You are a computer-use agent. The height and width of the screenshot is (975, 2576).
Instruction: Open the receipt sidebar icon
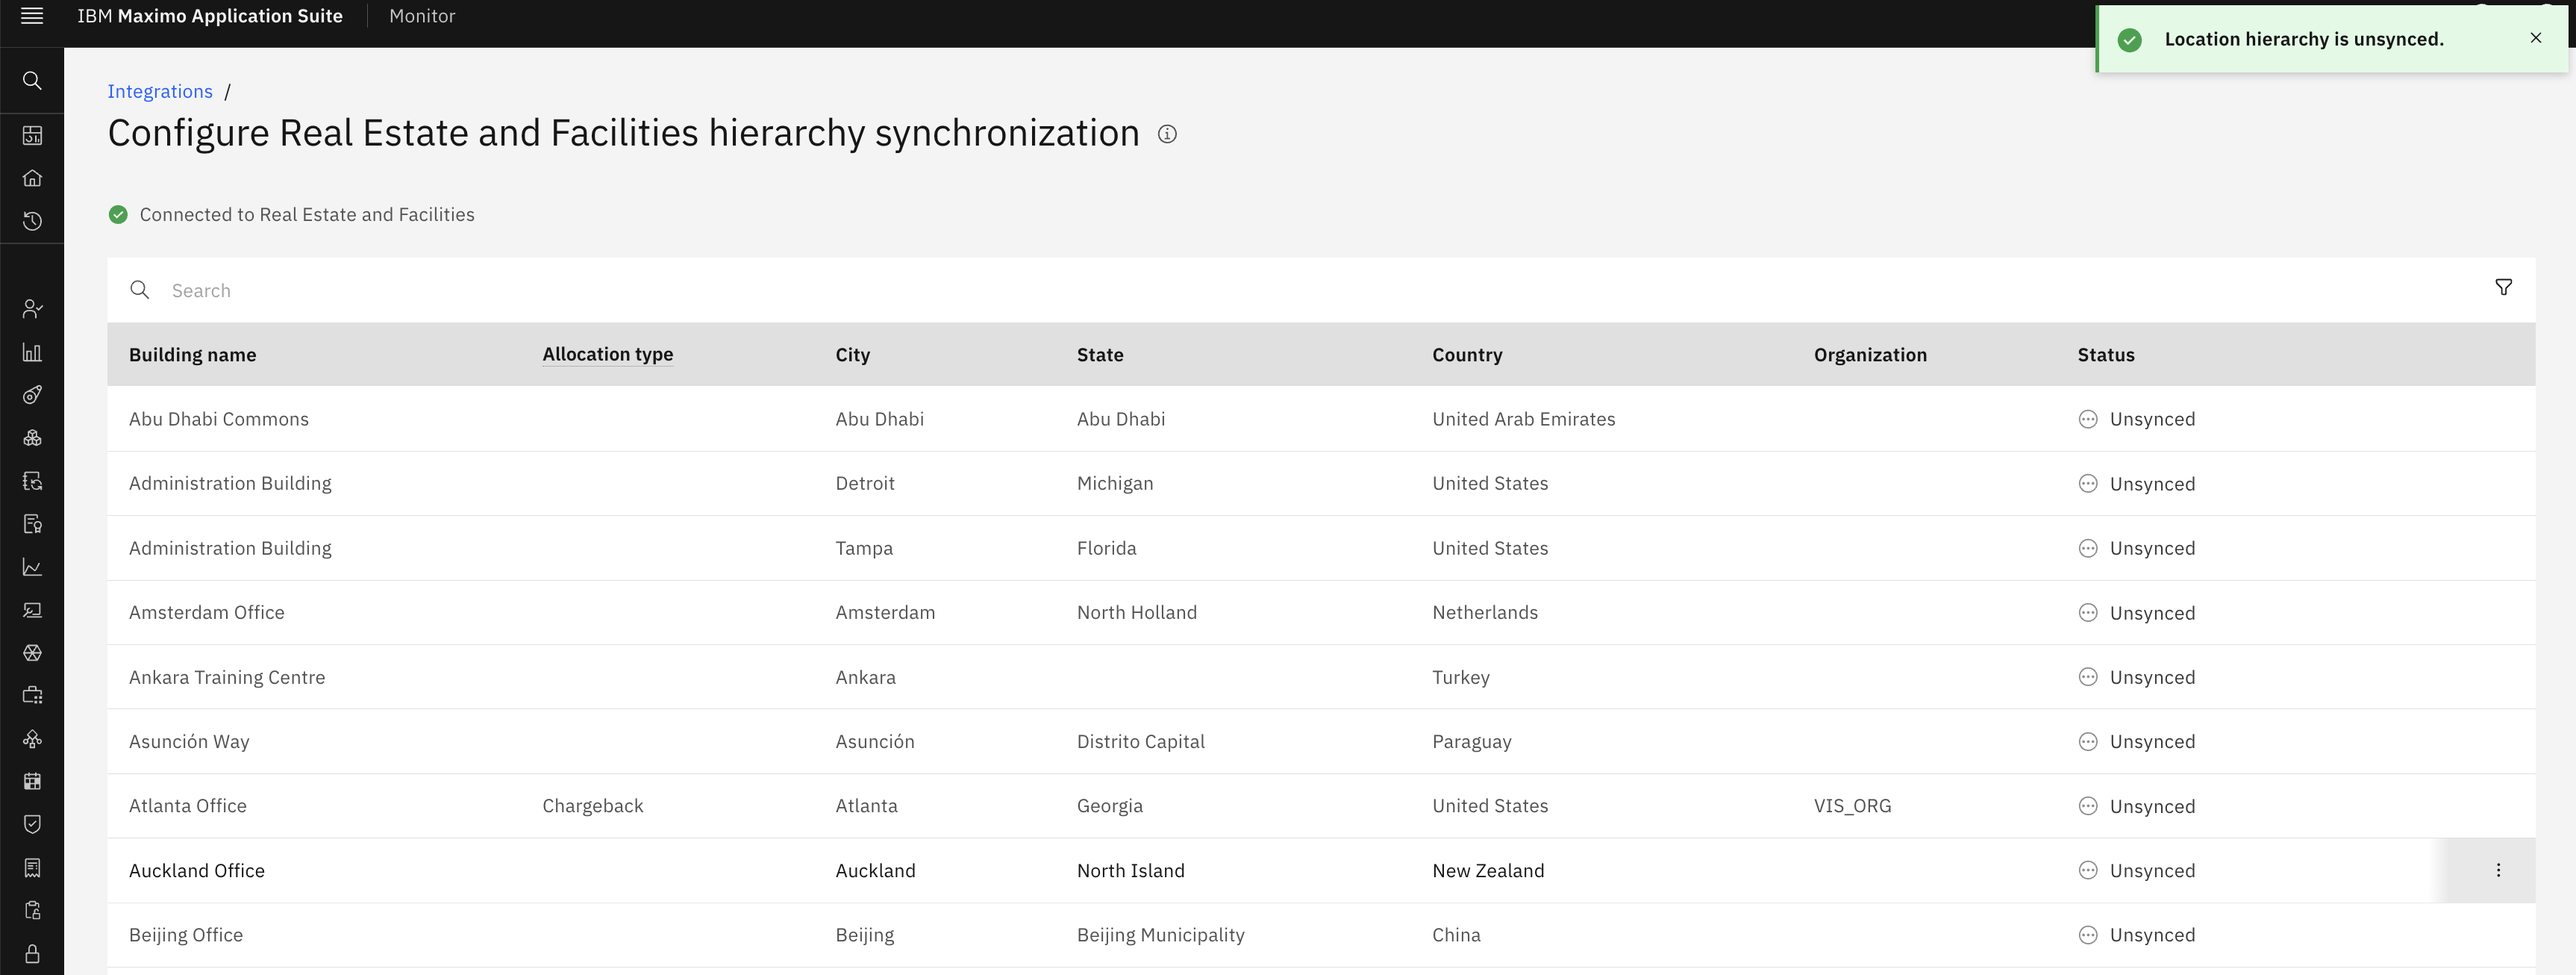32,867
